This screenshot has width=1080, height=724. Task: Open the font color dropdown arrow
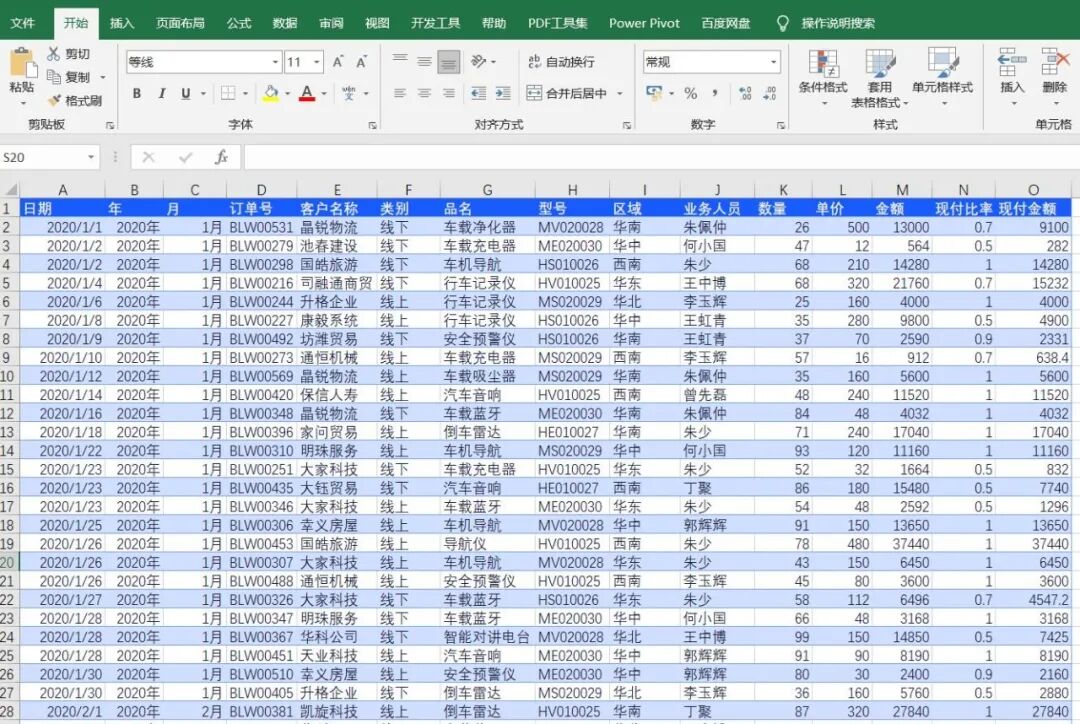[x=324, y=93]
